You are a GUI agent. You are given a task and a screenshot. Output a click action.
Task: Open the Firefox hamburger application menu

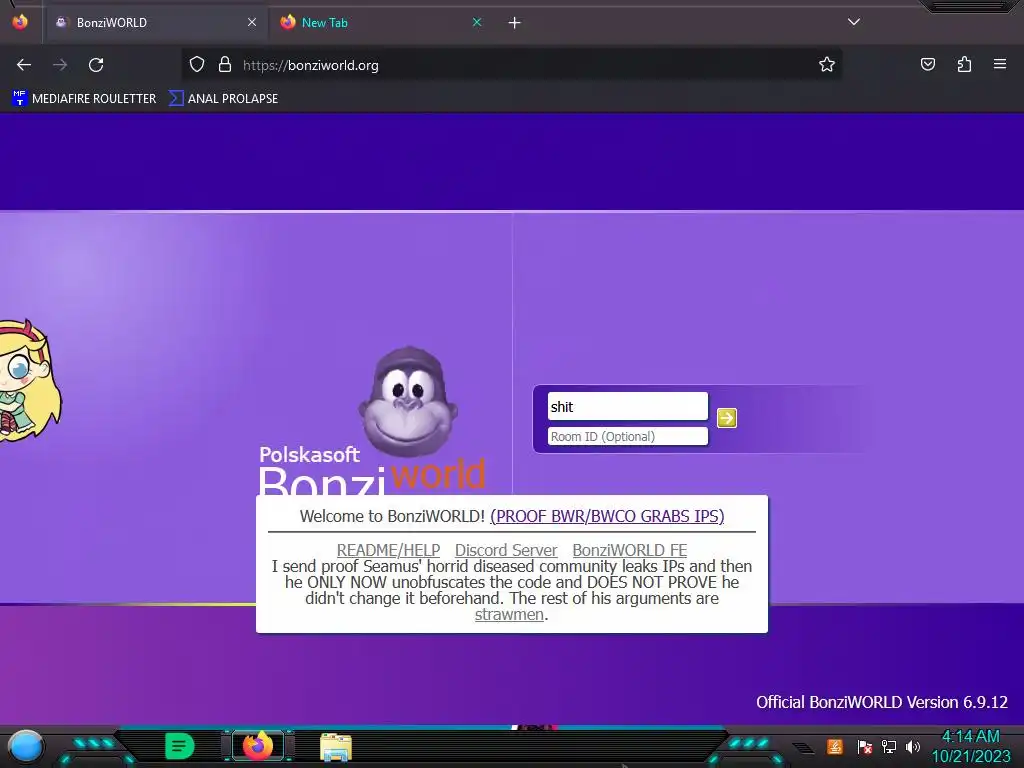(1000, 64)
